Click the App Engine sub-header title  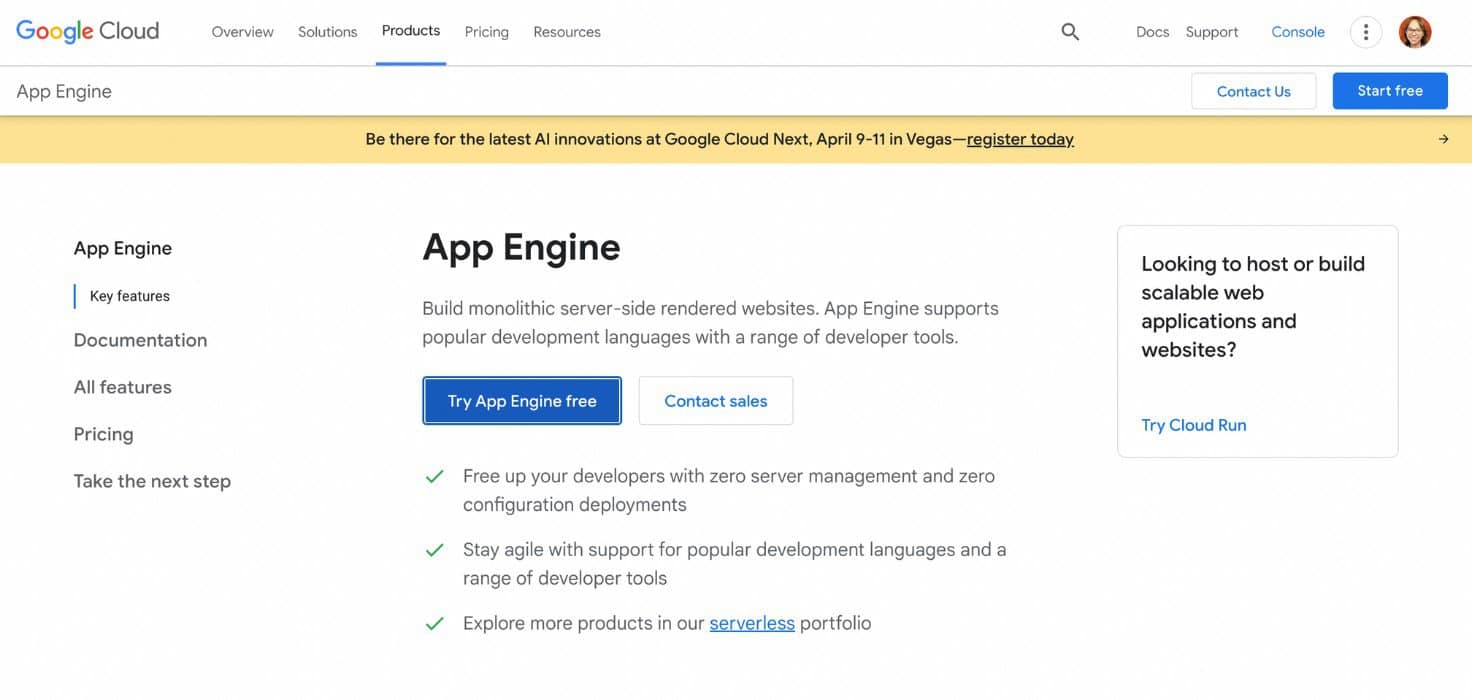pyautogui.click(x=64, y=91)
